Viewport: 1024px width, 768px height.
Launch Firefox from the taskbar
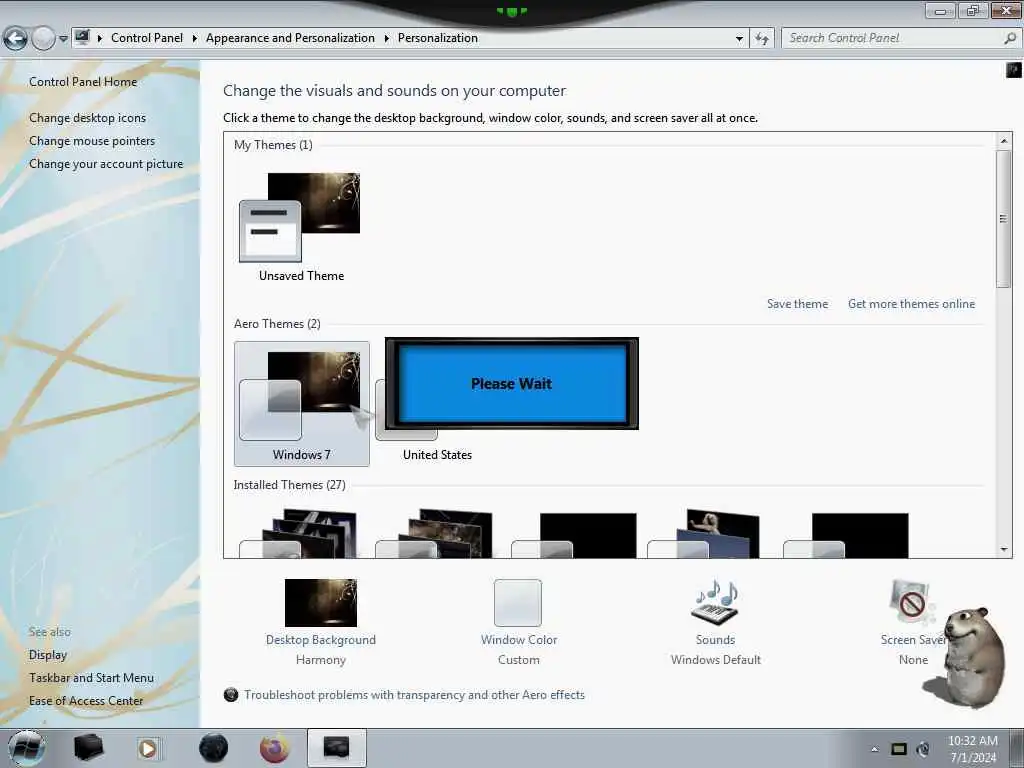click(x=274, y=748)
